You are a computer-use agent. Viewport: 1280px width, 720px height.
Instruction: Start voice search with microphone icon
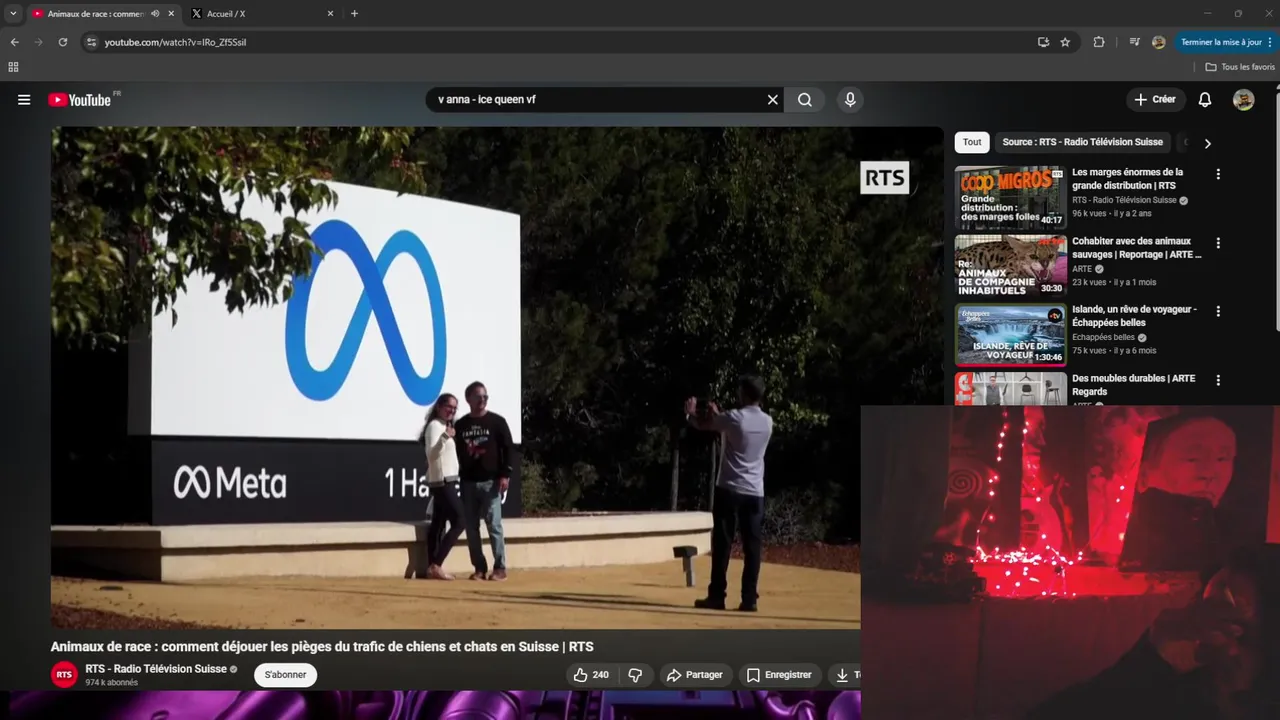[850, 100]
